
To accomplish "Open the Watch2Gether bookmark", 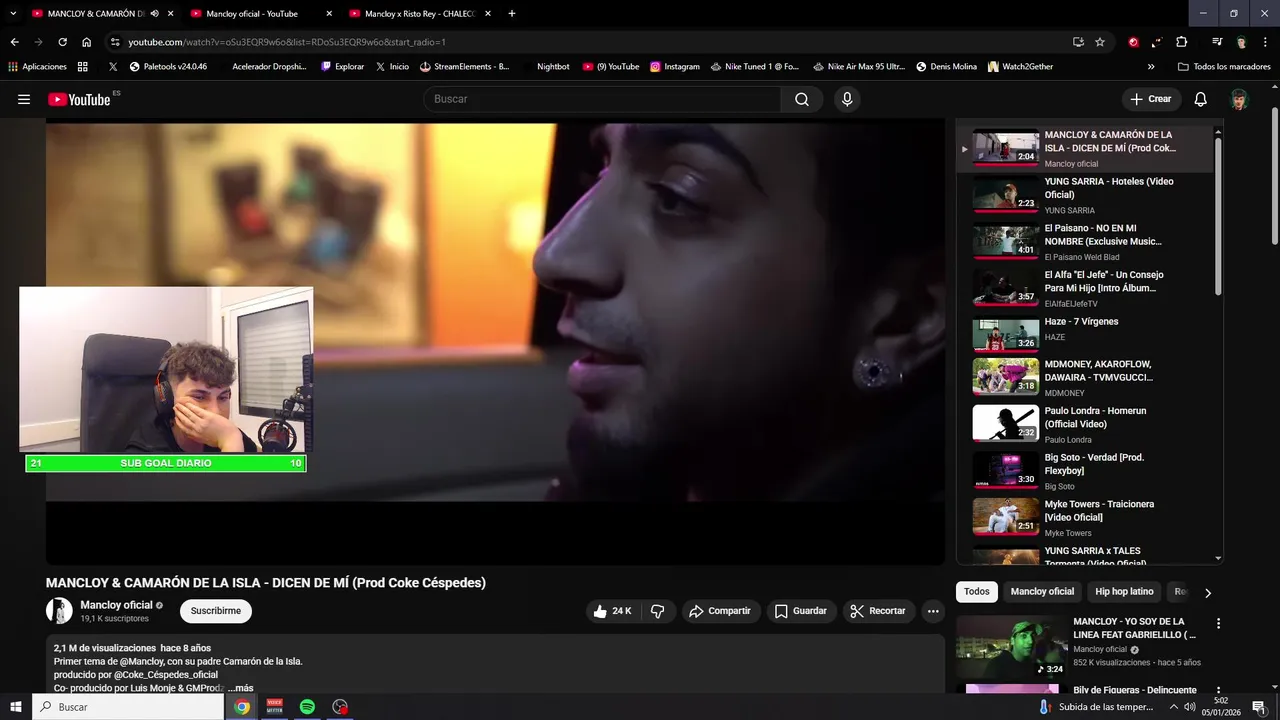I will [1020, 67].
